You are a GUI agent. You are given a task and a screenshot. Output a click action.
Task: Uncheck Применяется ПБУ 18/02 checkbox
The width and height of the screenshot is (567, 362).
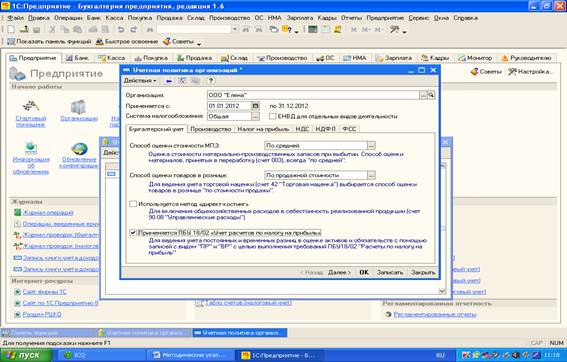click(x=133, y=233)
